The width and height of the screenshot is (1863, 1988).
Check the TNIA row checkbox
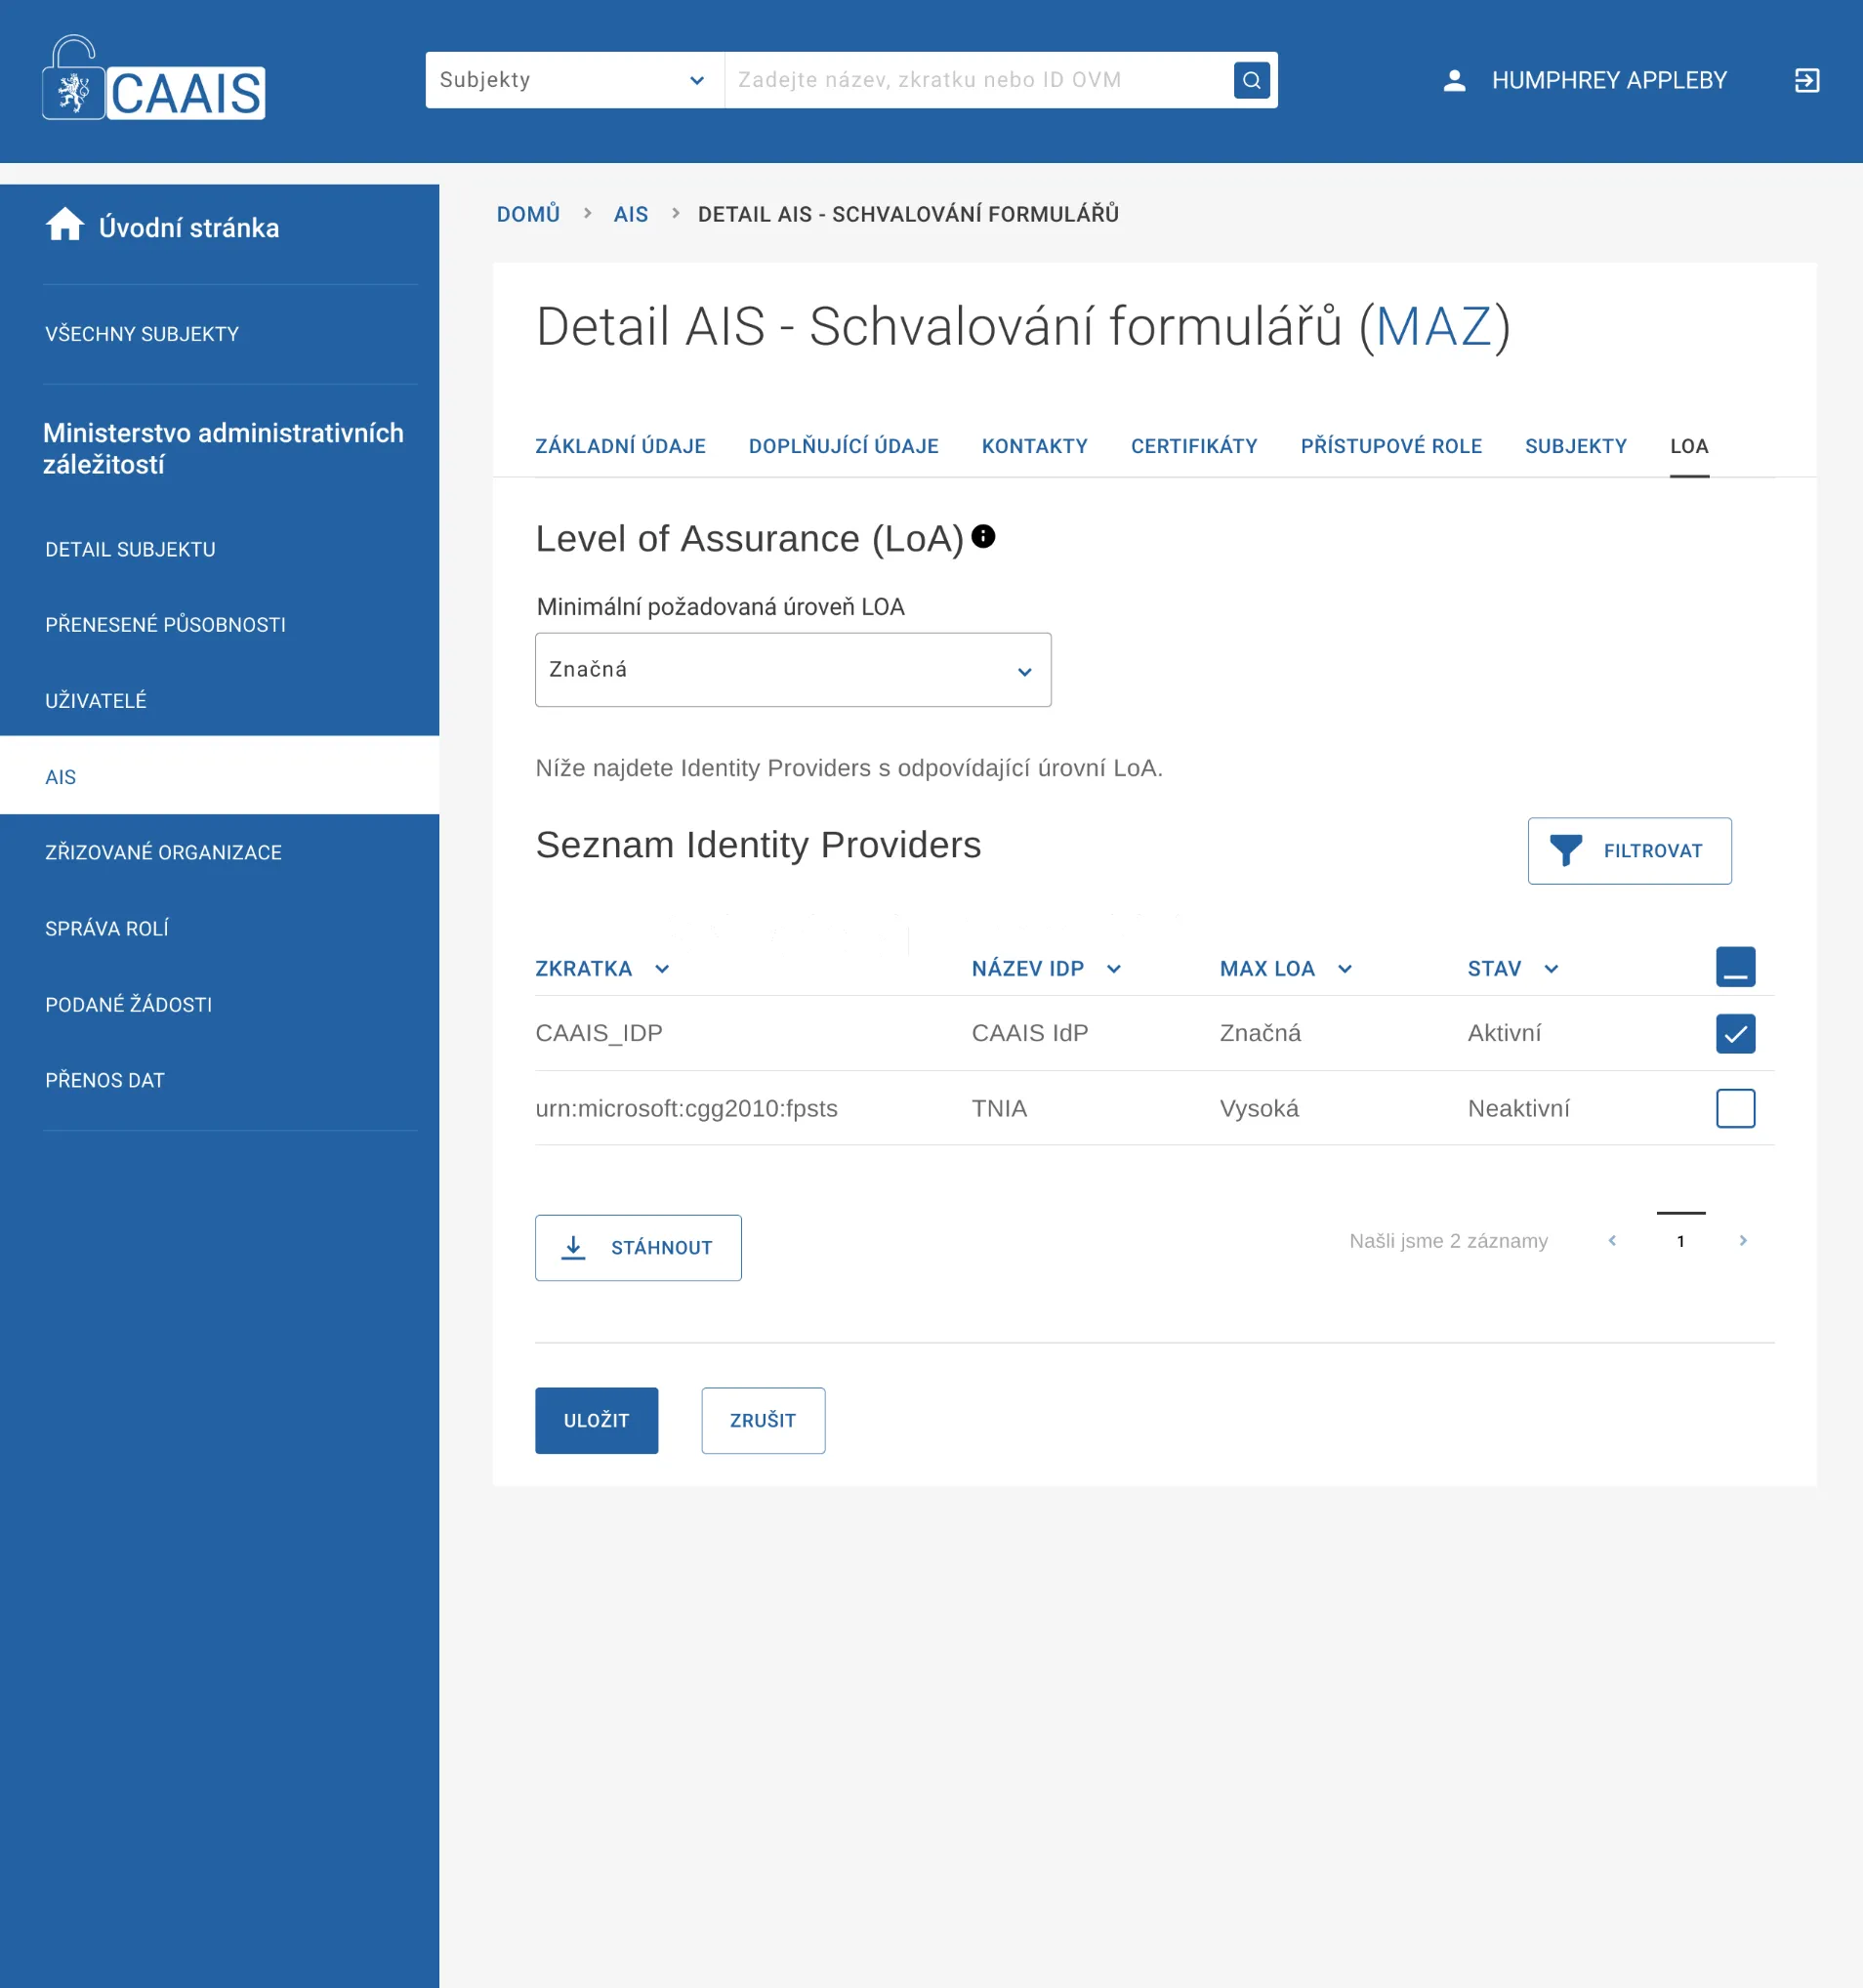1735,1108
